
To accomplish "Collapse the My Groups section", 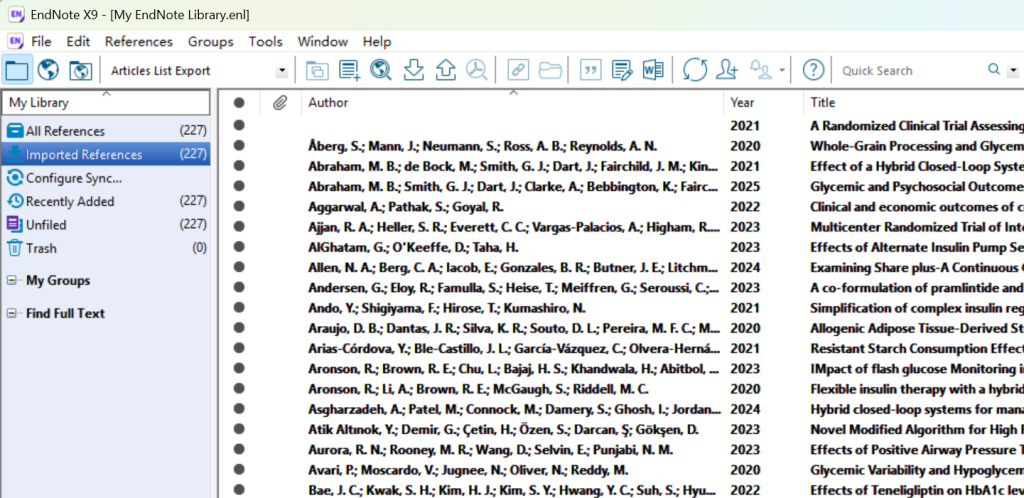I will coord(11,281).
